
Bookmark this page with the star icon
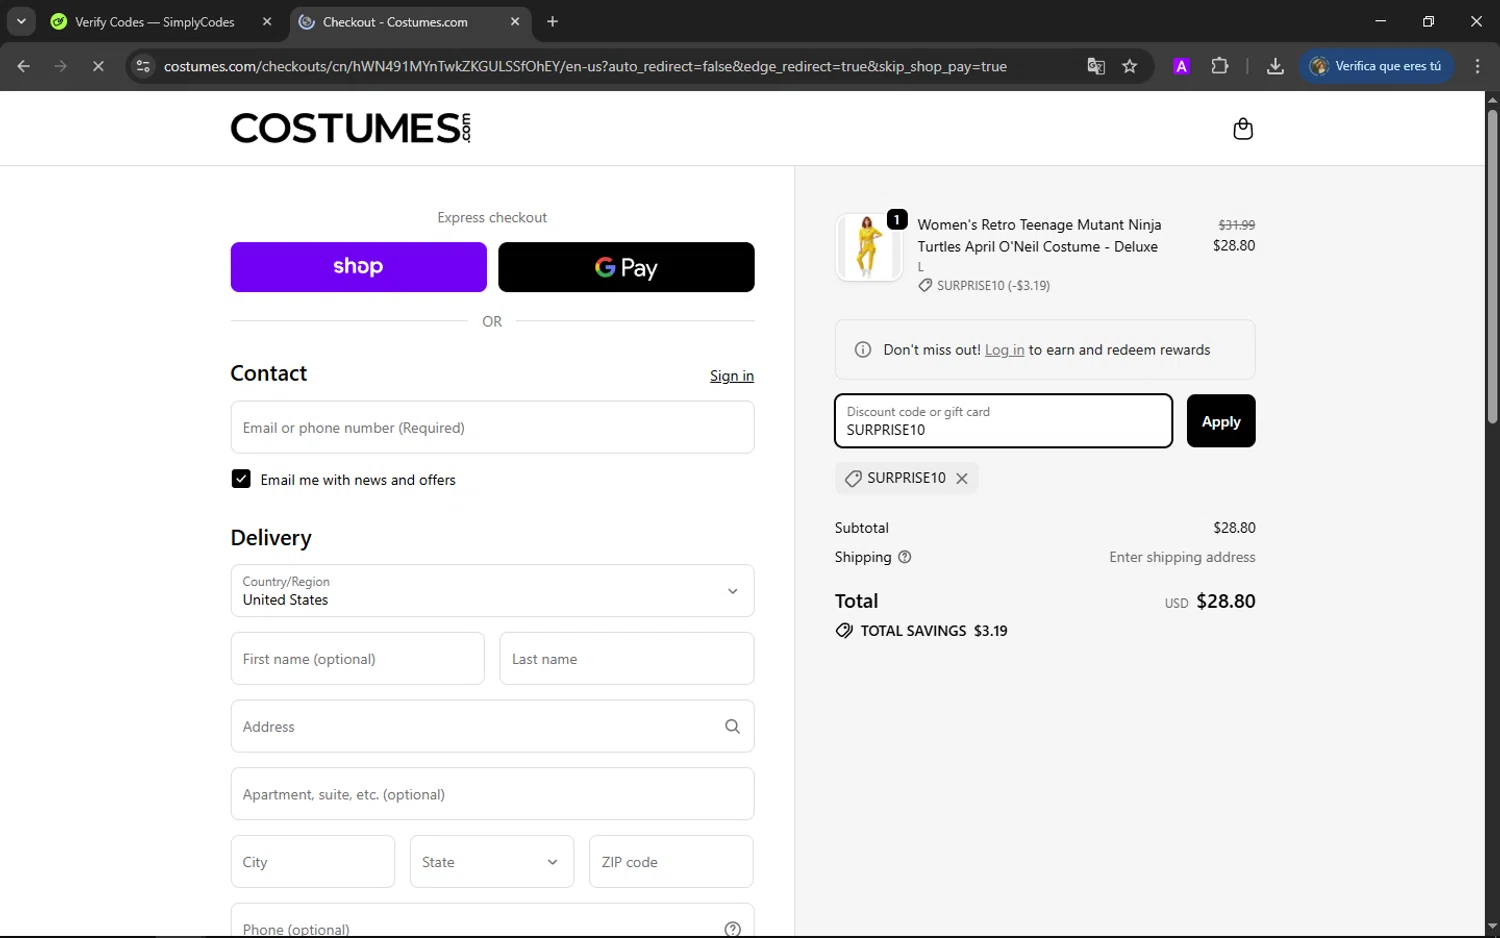pyautogui.click(x=1130, y=66)
